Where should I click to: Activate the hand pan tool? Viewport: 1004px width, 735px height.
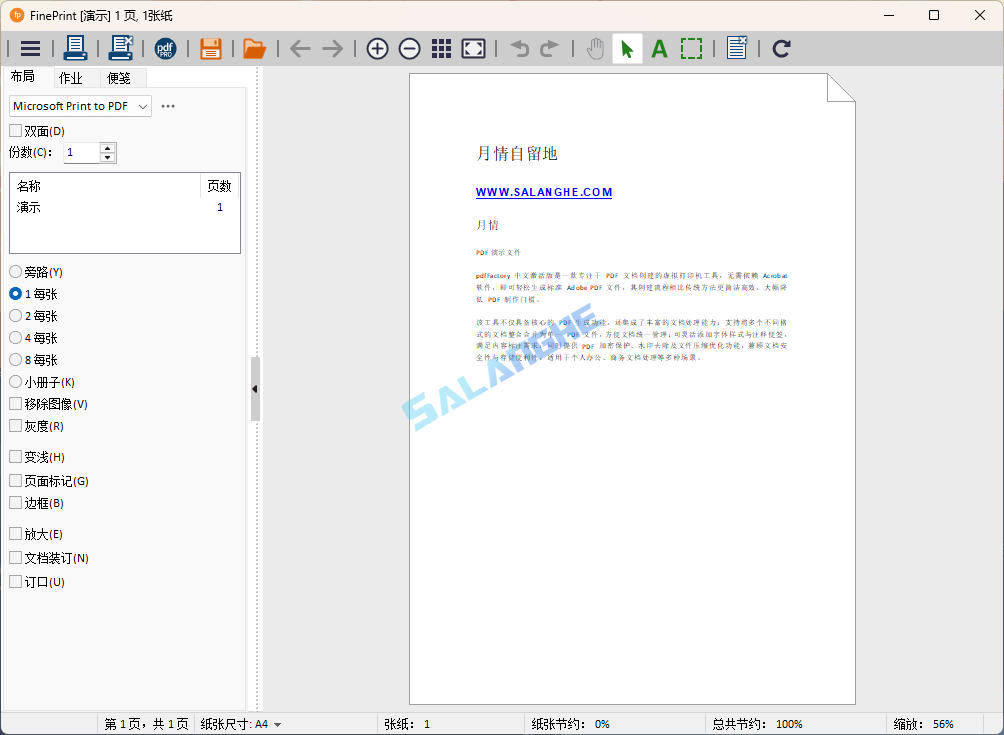pos(595,47)
